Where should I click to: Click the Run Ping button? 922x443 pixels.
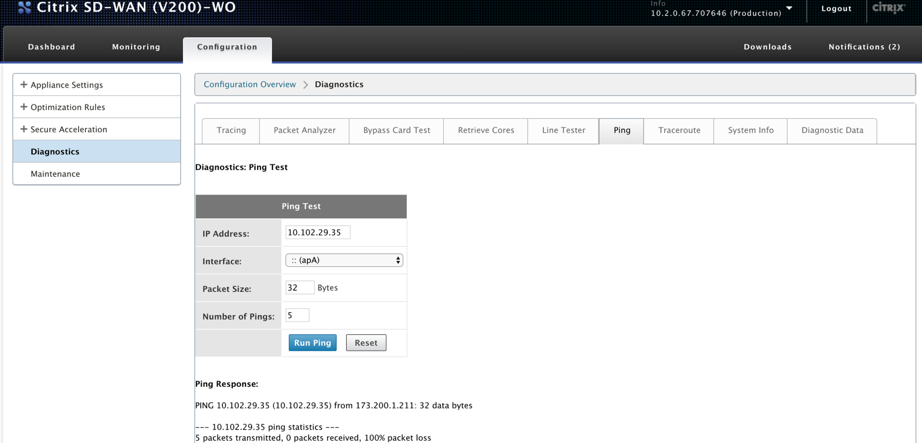313,343
